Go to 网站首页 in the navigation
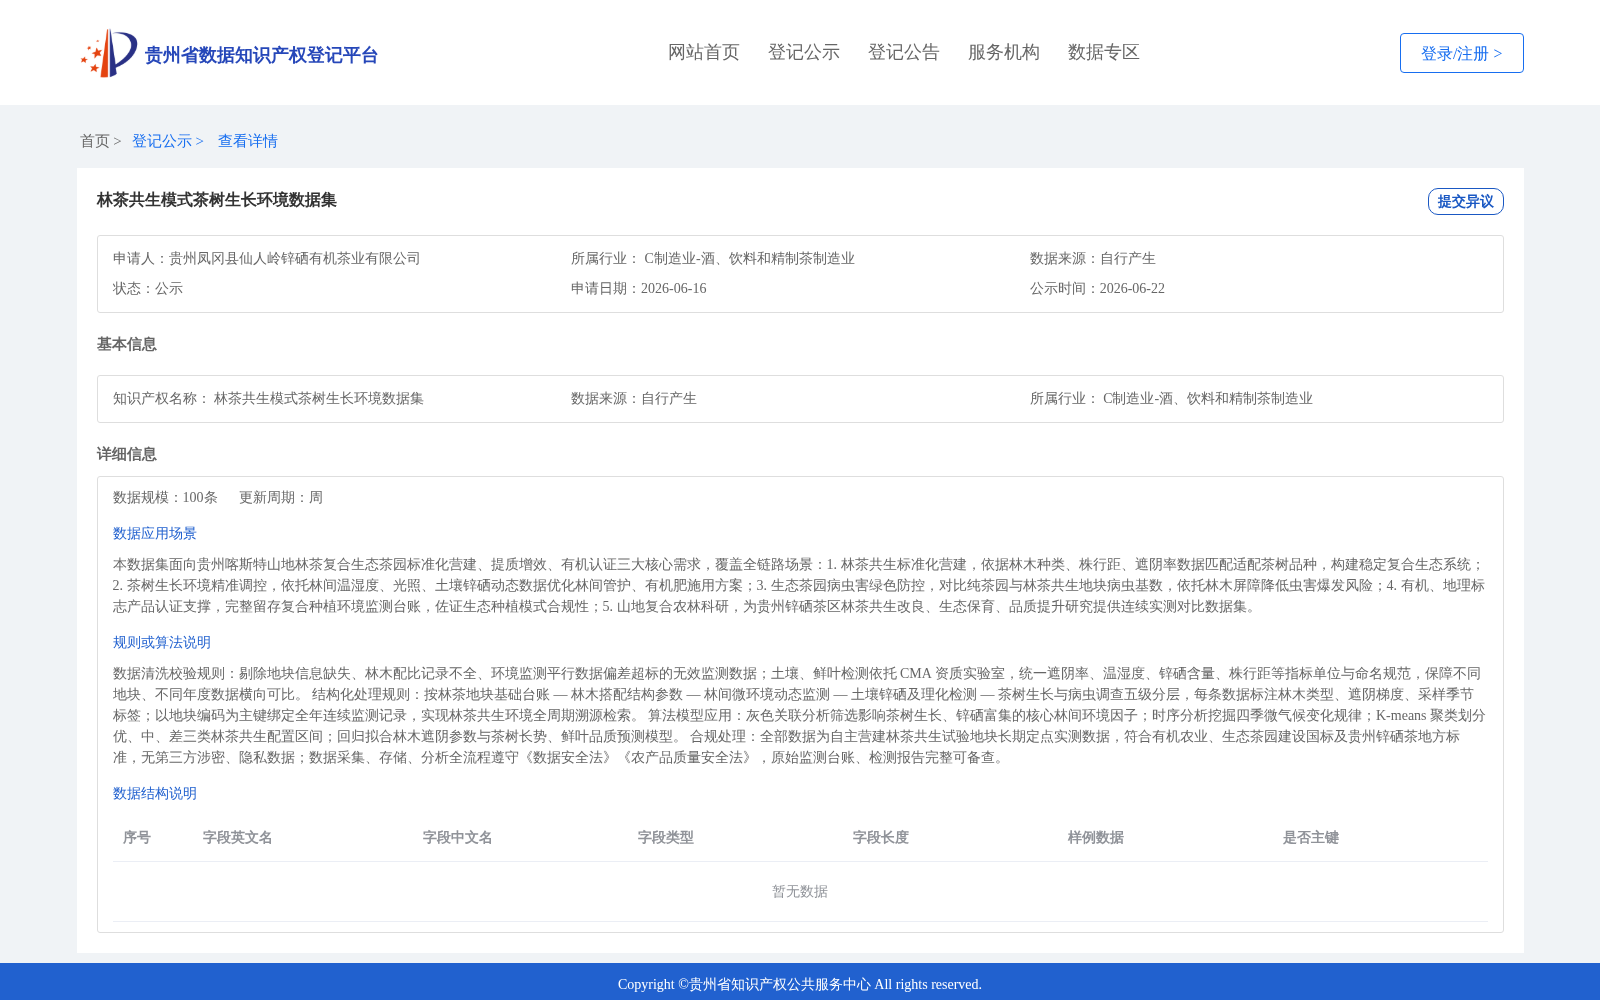Image resolution: width=1600 pixels, height=1000 pixels. pos(704,52)
